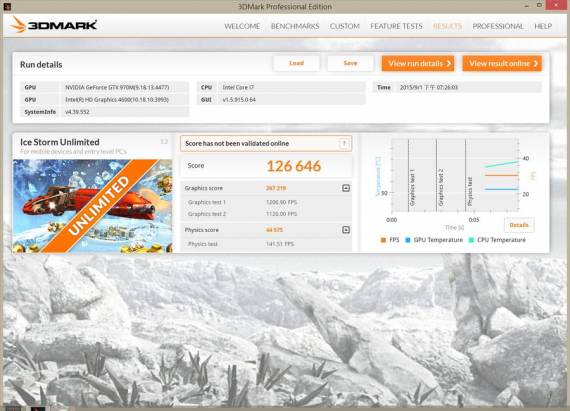This screenshot has width=570, height=411.
Task: Click the Ice Storm Unlimited thumbnail image
Action: tap(92, 206)
